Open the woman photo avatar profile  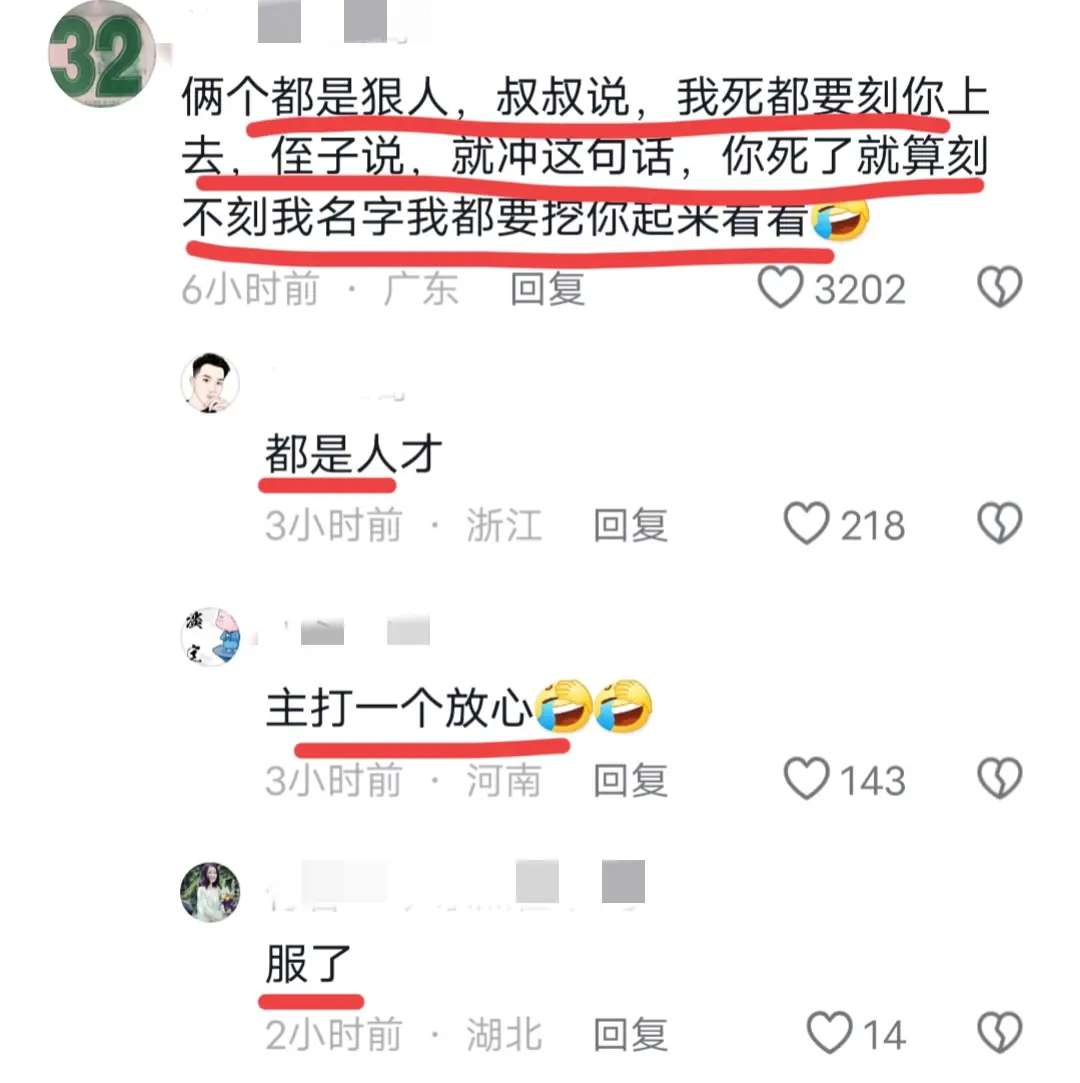pyautogui.click(x=210, y=892)
